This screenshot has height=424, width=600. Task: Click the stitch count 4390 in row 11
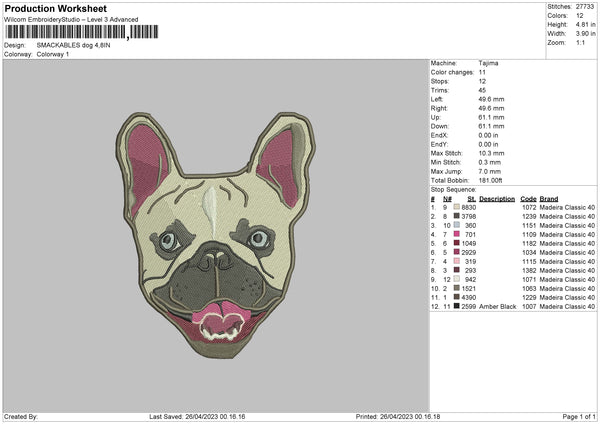(469, 297)
